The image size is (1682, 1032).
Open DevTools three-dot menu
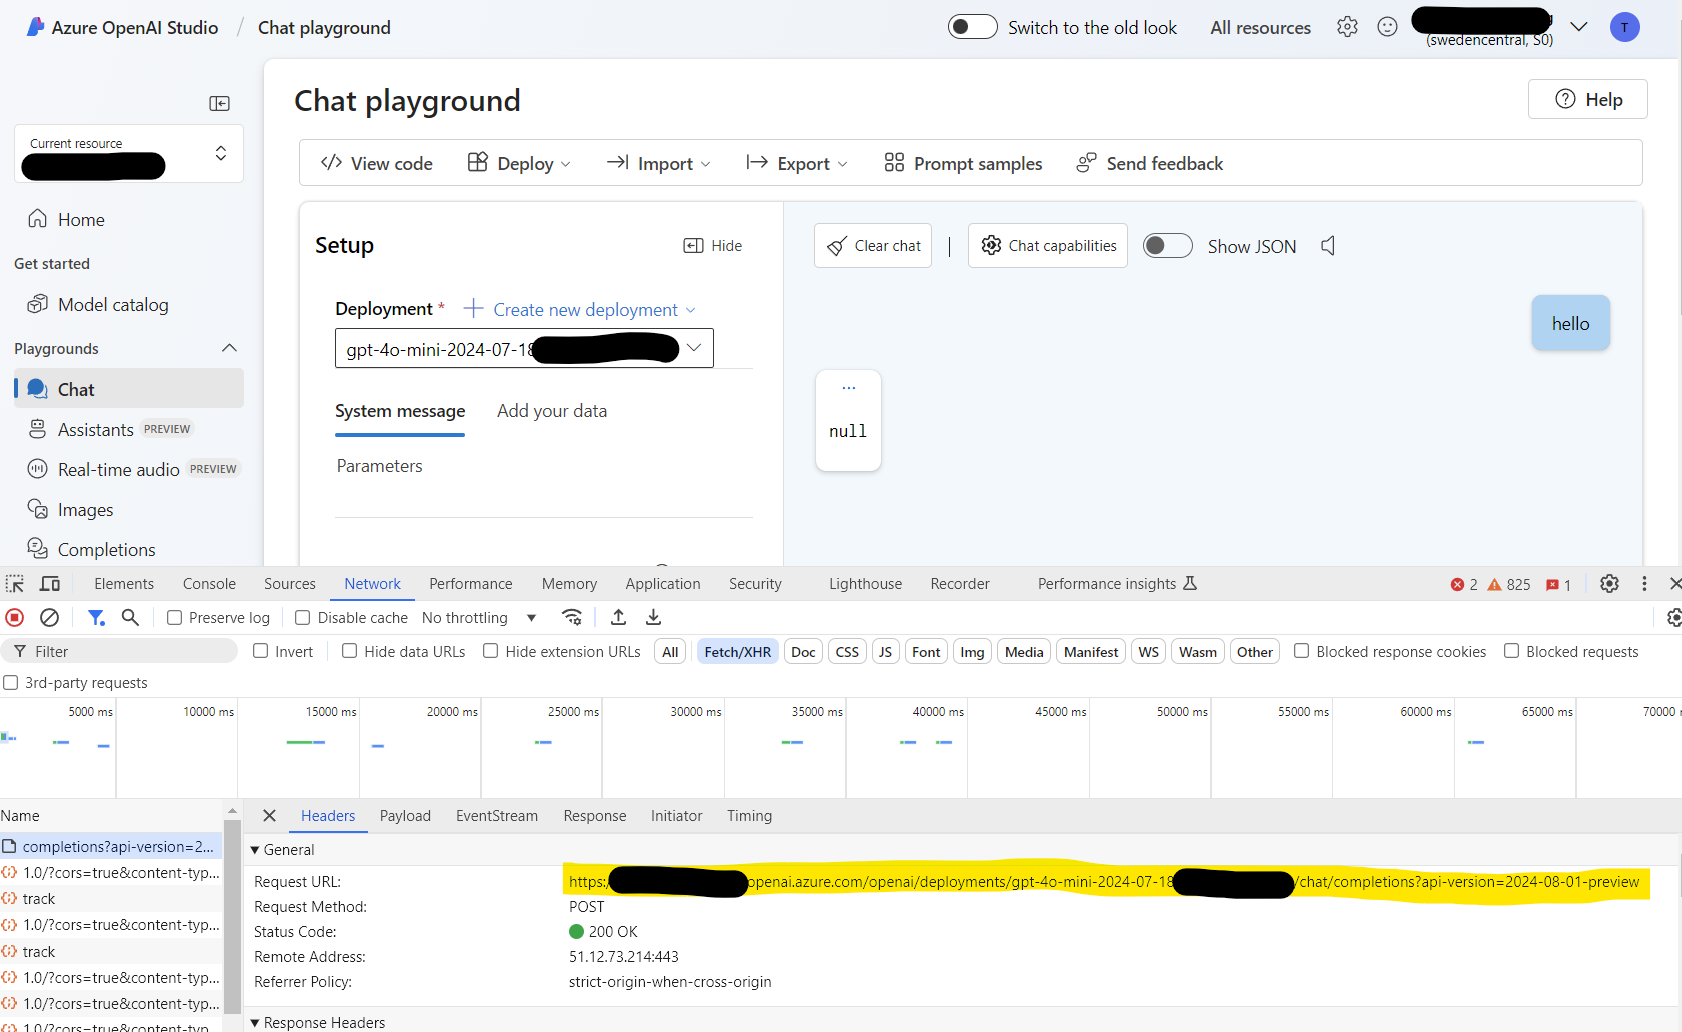[x=1644, y=584]
